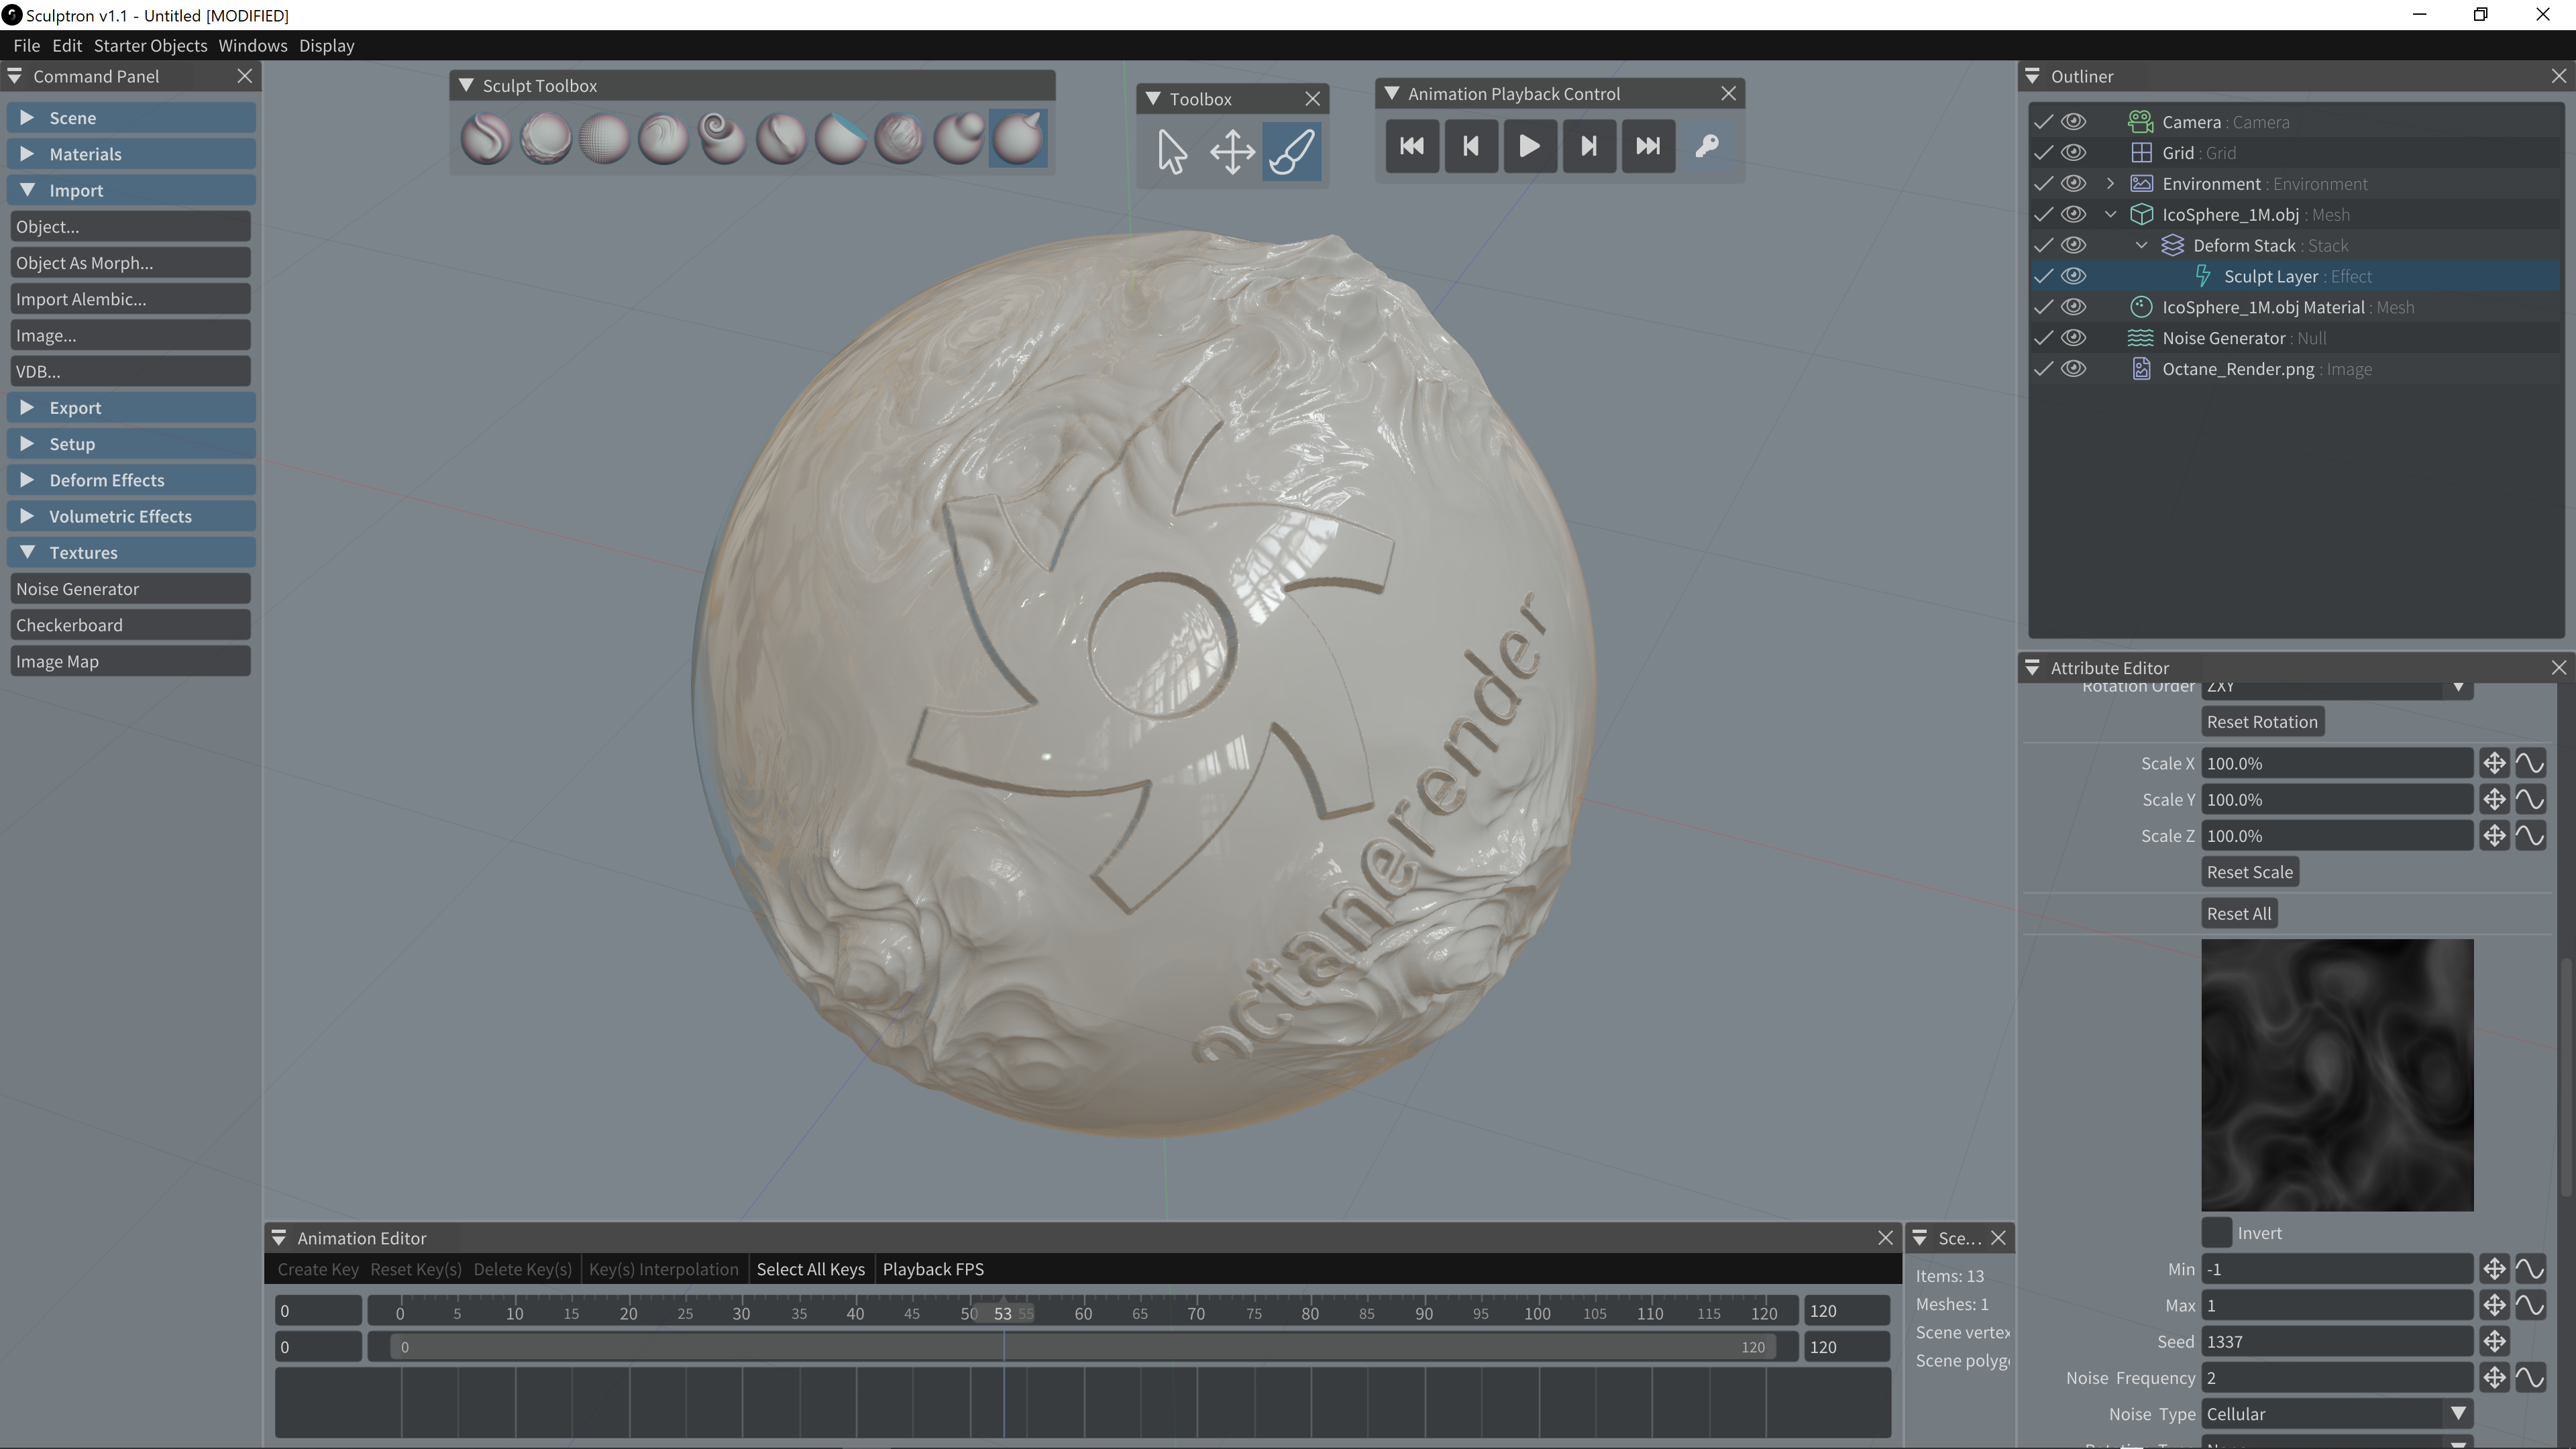This screenshot has height=1449, width=2576.
Task: Uncheck the Camera enabled checkmark in Outliner
Action: 2043,122
